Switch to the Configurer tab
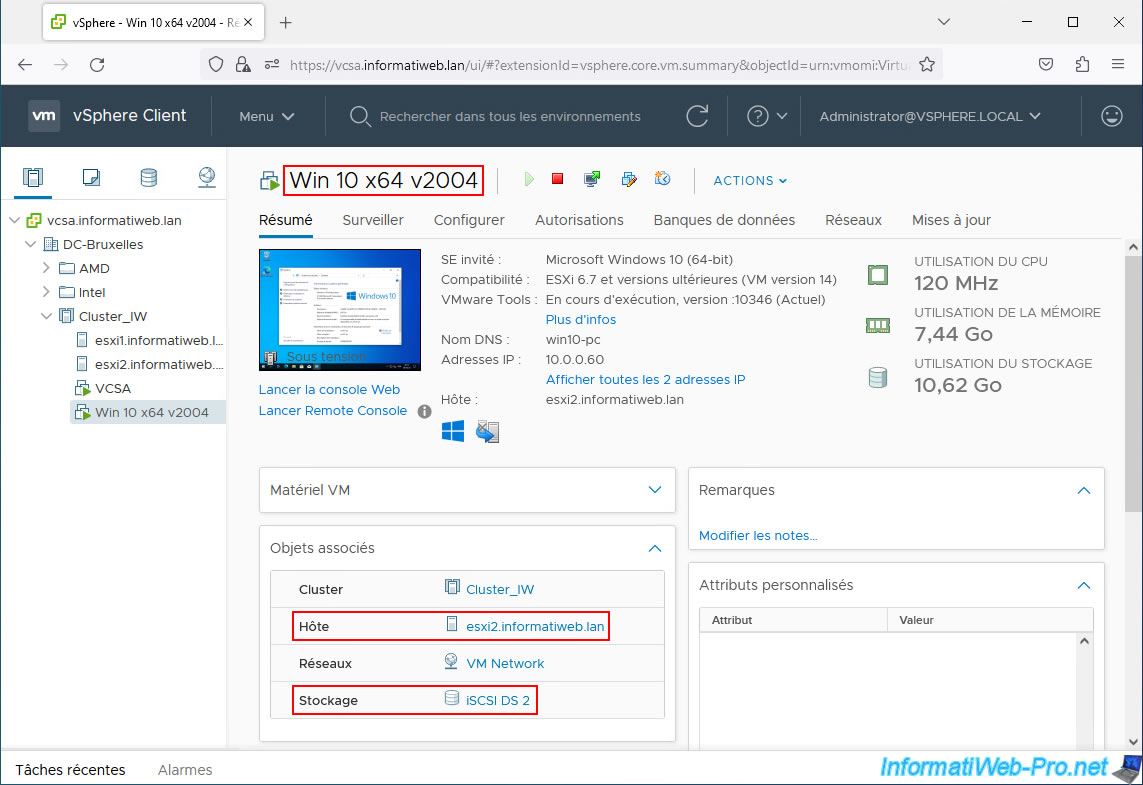 click(469, 220)
